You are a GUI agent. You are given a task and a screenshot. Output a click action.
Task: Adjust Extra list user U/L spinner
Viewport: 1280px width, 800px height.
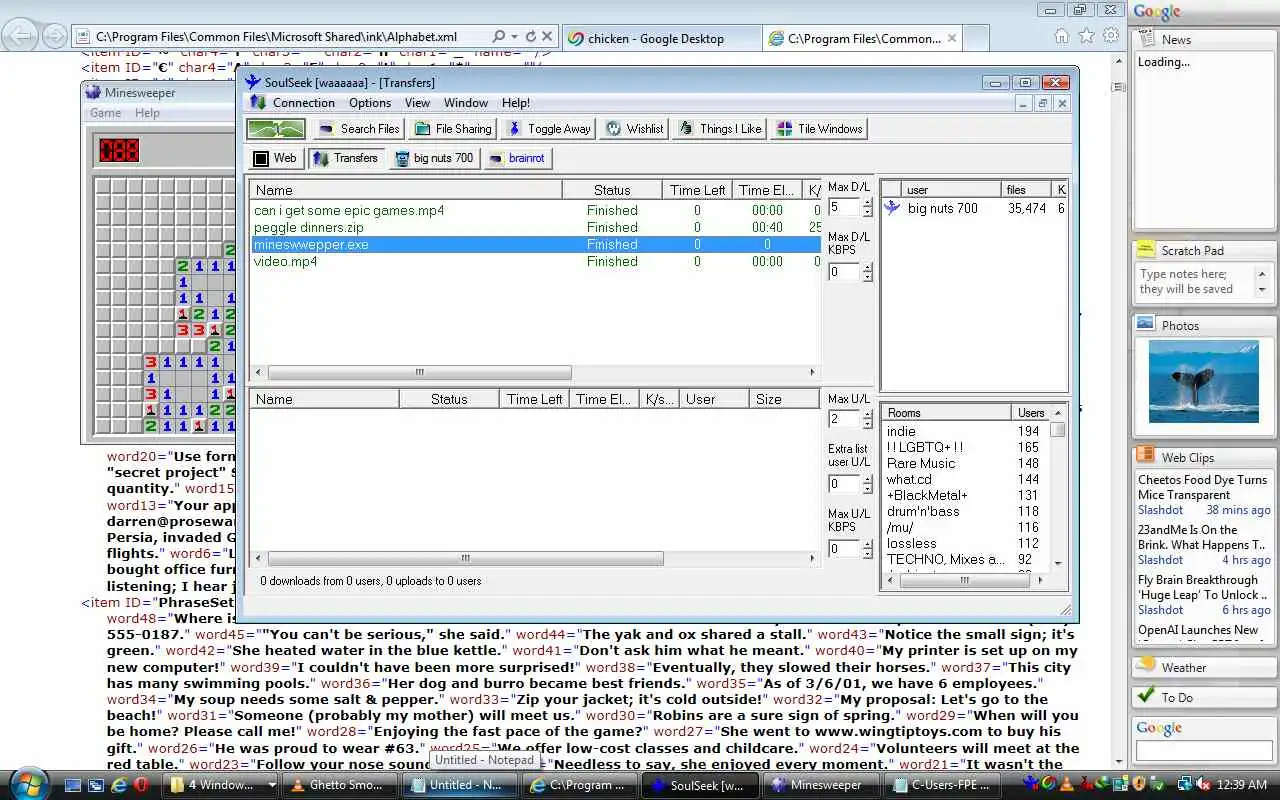click(x=867, y=484)
